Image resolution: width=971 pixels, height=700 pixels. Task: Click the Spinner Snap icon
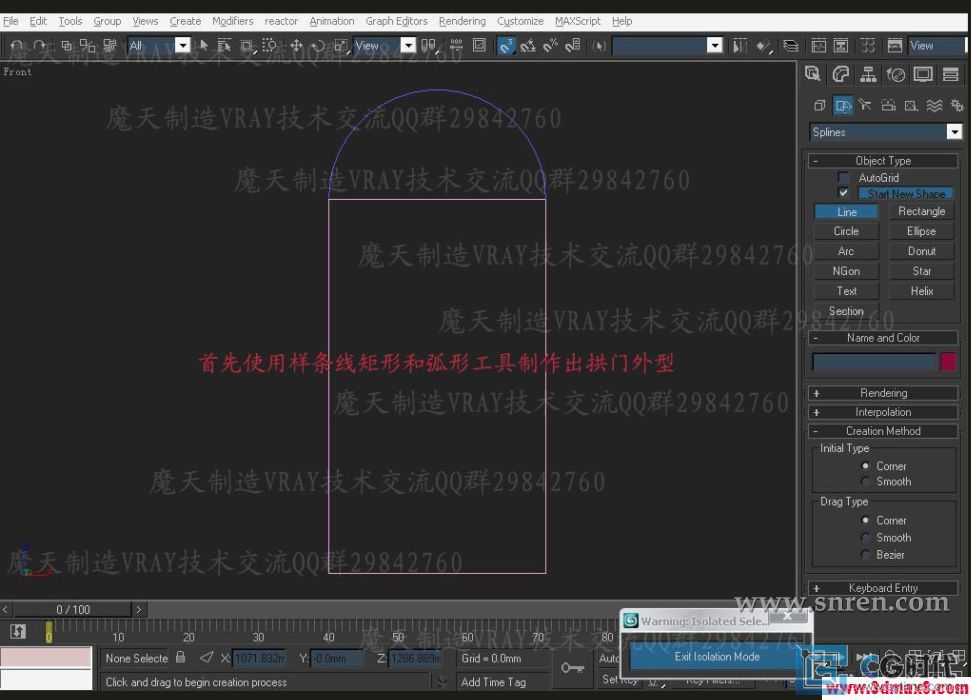pos(573,45)
